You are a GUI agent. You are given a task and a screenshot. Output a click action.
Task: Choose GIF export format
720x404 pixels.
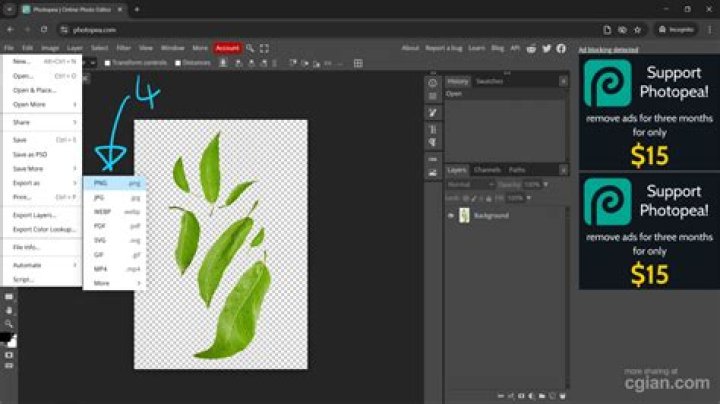coord(114,254)
